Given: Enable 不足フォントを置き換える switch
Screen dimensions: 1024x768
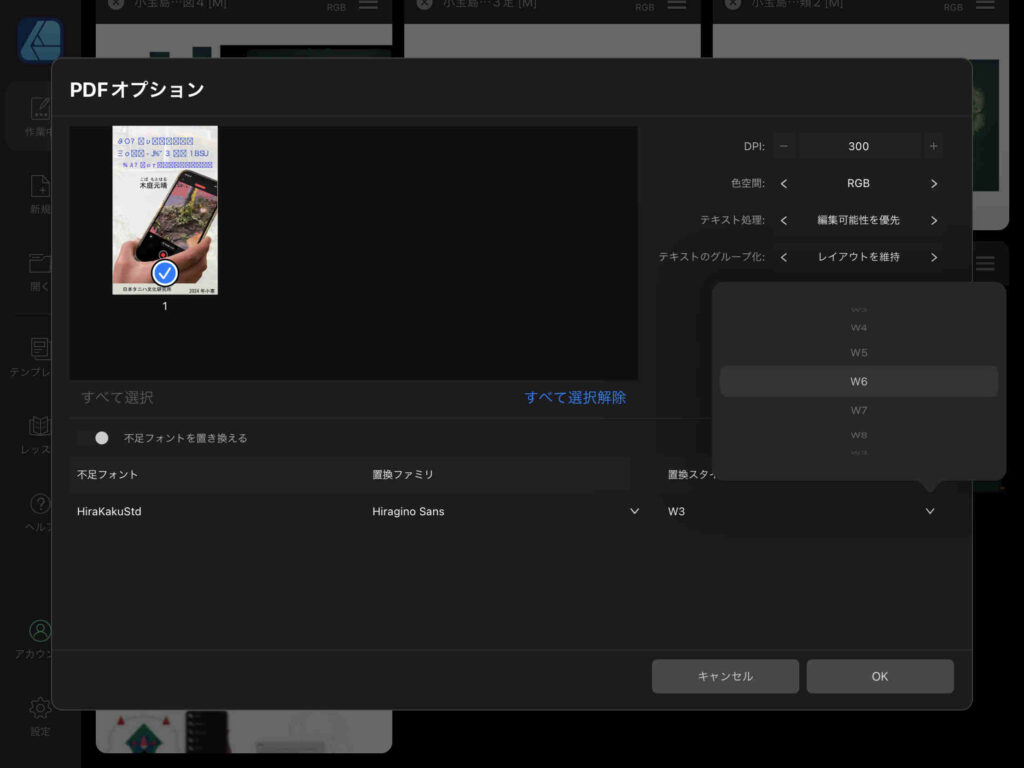Looking at the screenshot, I should point(93,438).
